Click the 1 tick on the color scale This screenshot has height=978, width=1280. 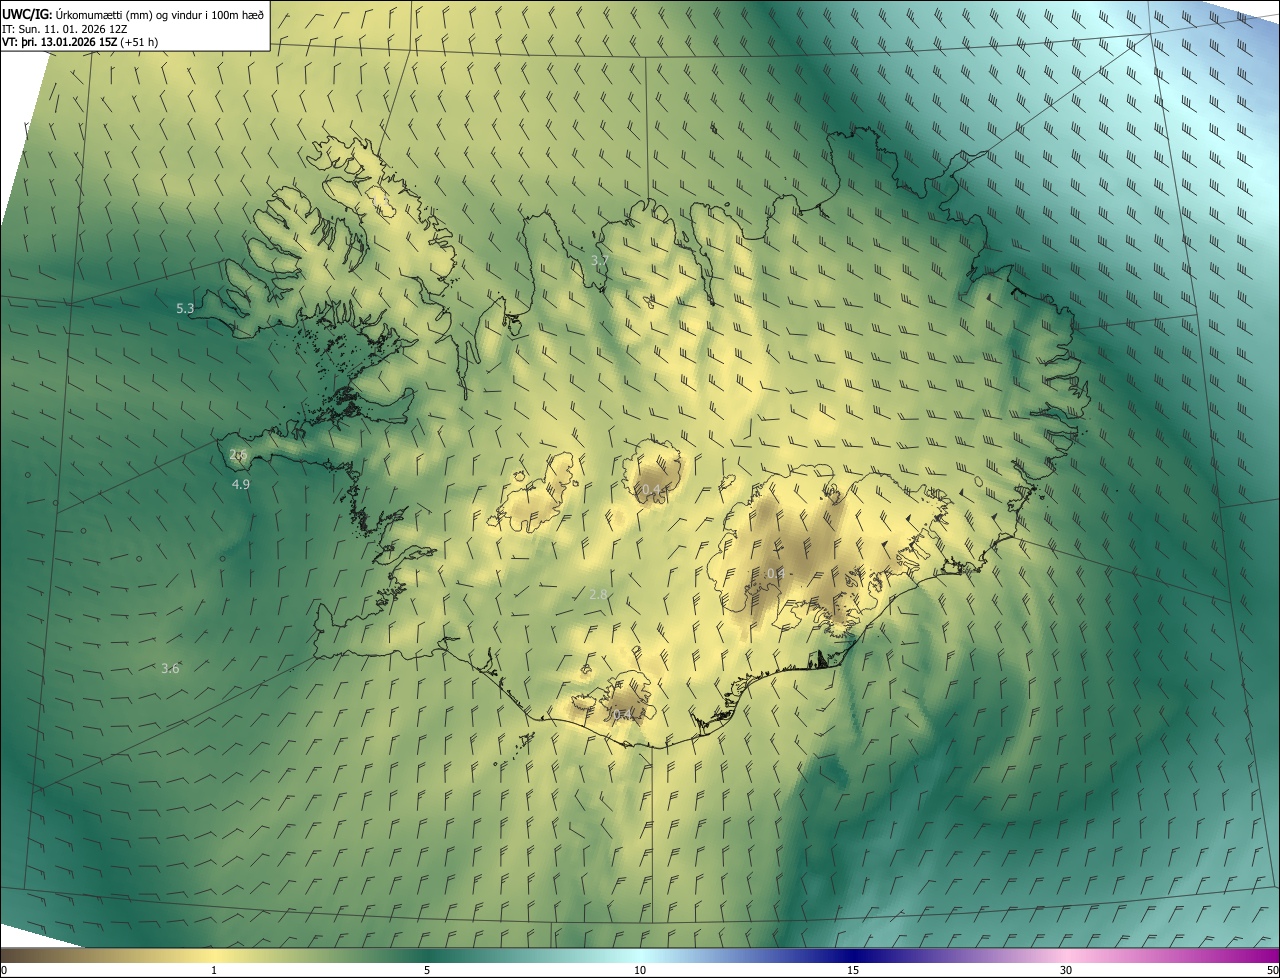[214, 970]
